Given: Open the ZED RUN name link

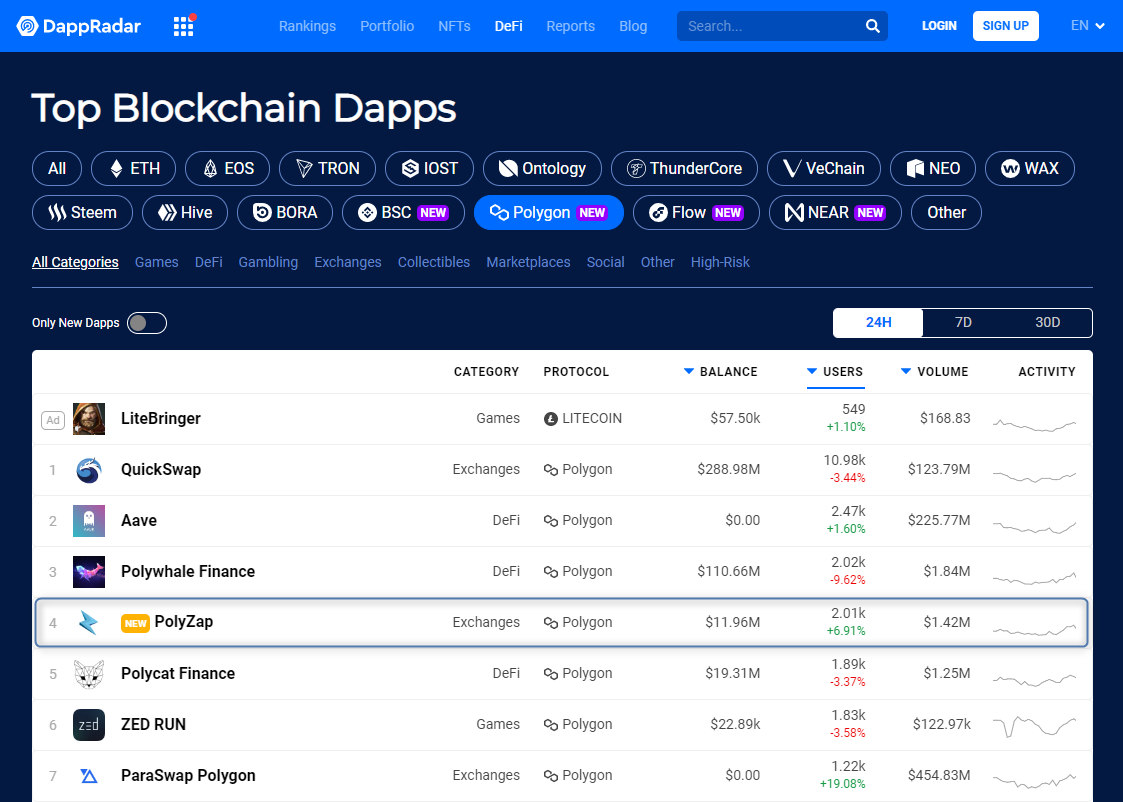Looking at the screenshot, I should 153,725.
